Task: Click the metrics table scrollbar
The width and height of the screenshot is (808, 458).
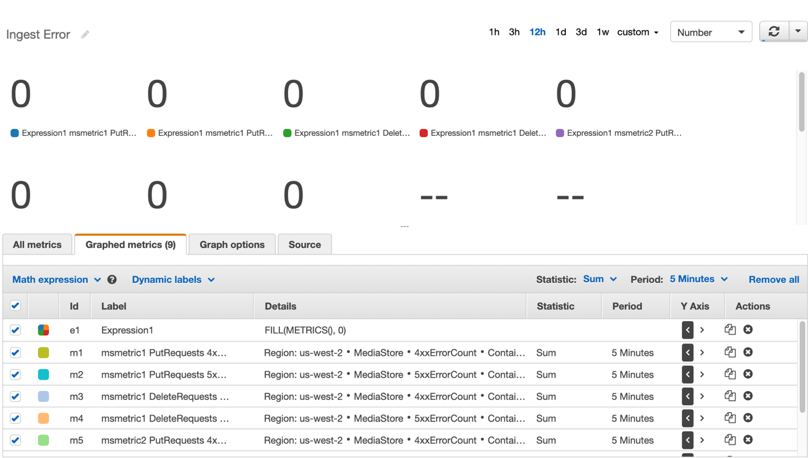Action: point(801,367)
